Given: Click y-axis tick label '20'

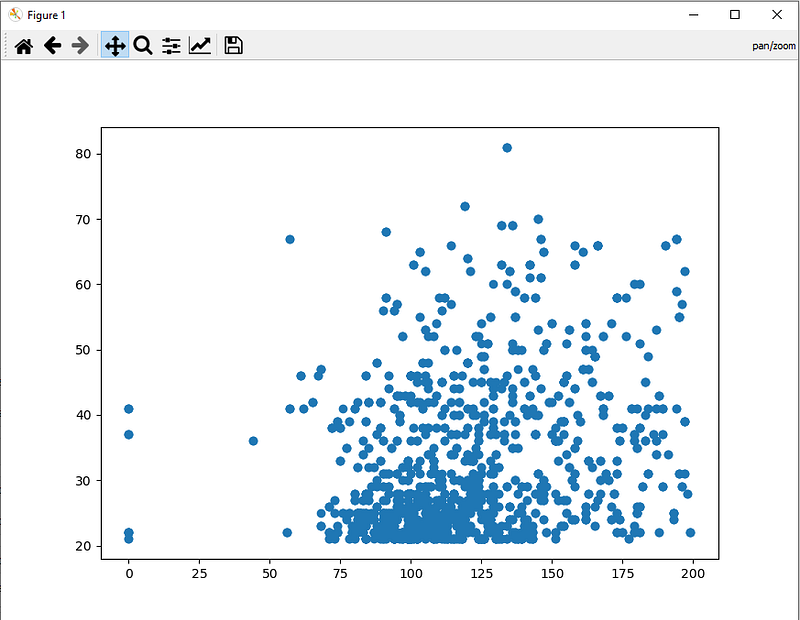Looking at the screenshot, I should [83, 546].
